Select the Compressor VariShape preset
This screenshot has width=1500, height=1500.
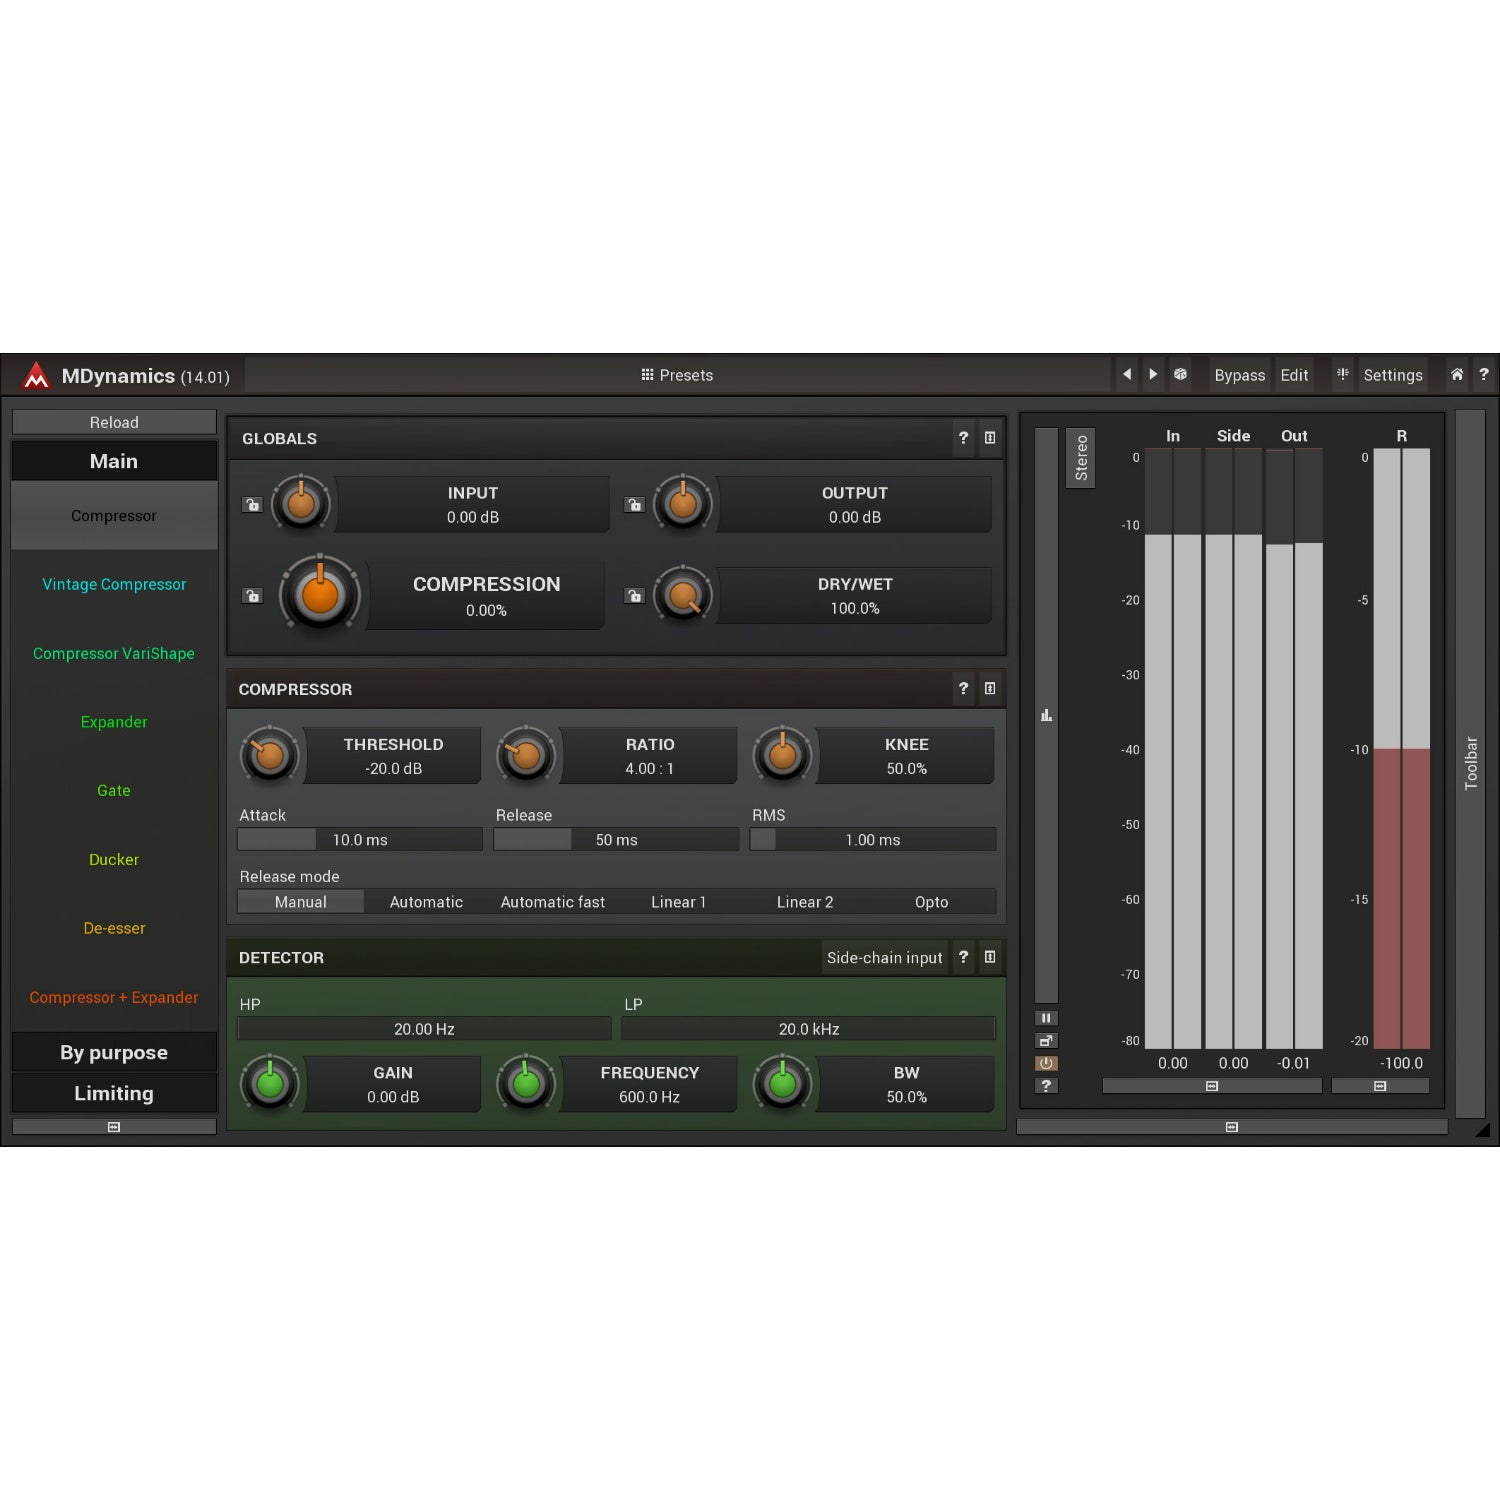click(x=114, y=653)
